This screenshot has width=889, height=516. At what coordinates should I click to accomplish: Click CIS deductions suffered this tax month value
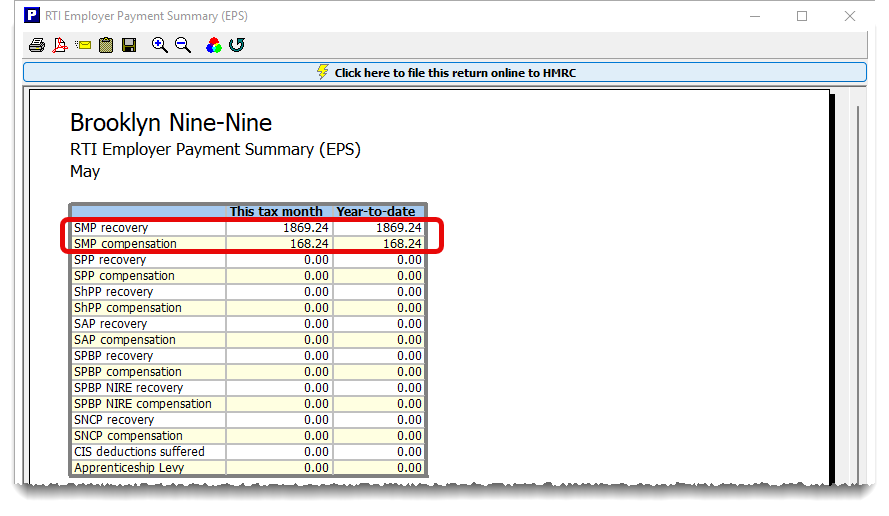[x=316, y=452]
